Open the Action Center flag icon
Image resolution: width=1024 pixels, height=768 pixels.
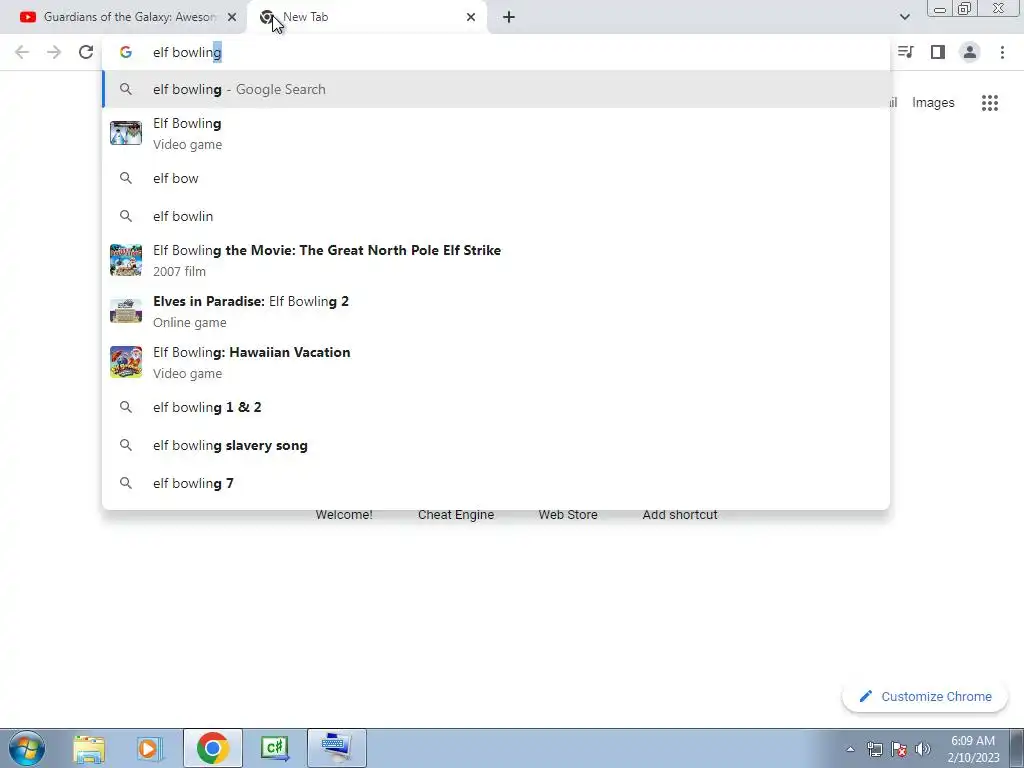(899, 749)
